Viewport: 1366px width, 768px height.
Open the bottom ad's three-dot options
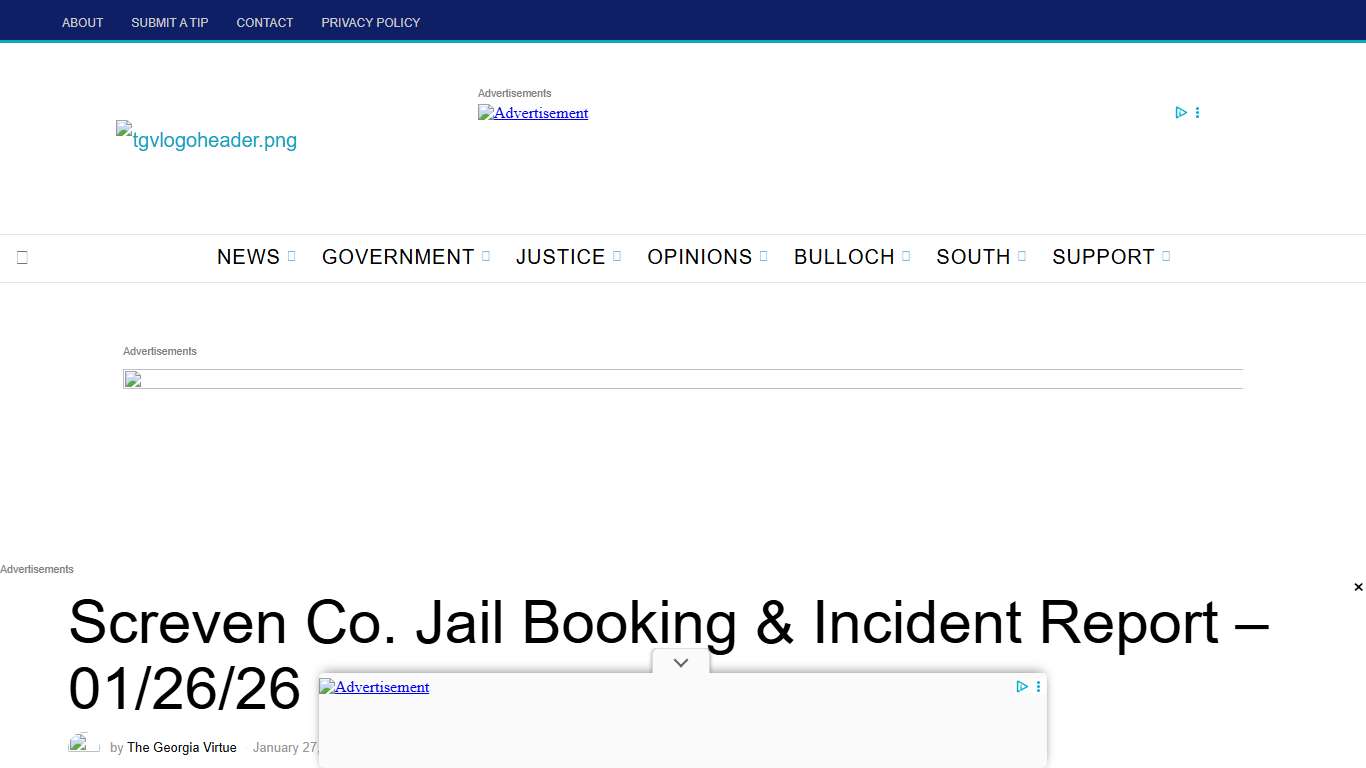(x=1038, y=686)
